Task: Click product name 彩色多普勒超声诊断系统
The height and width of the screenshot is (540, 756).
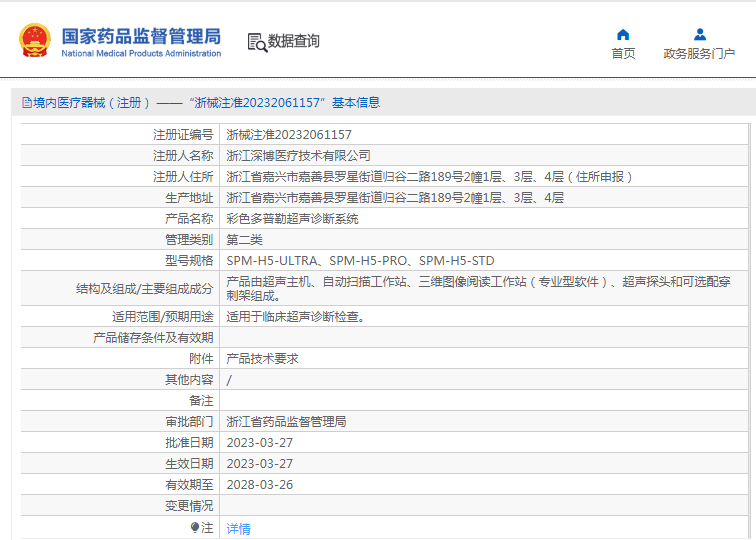Action: [292, 218]
